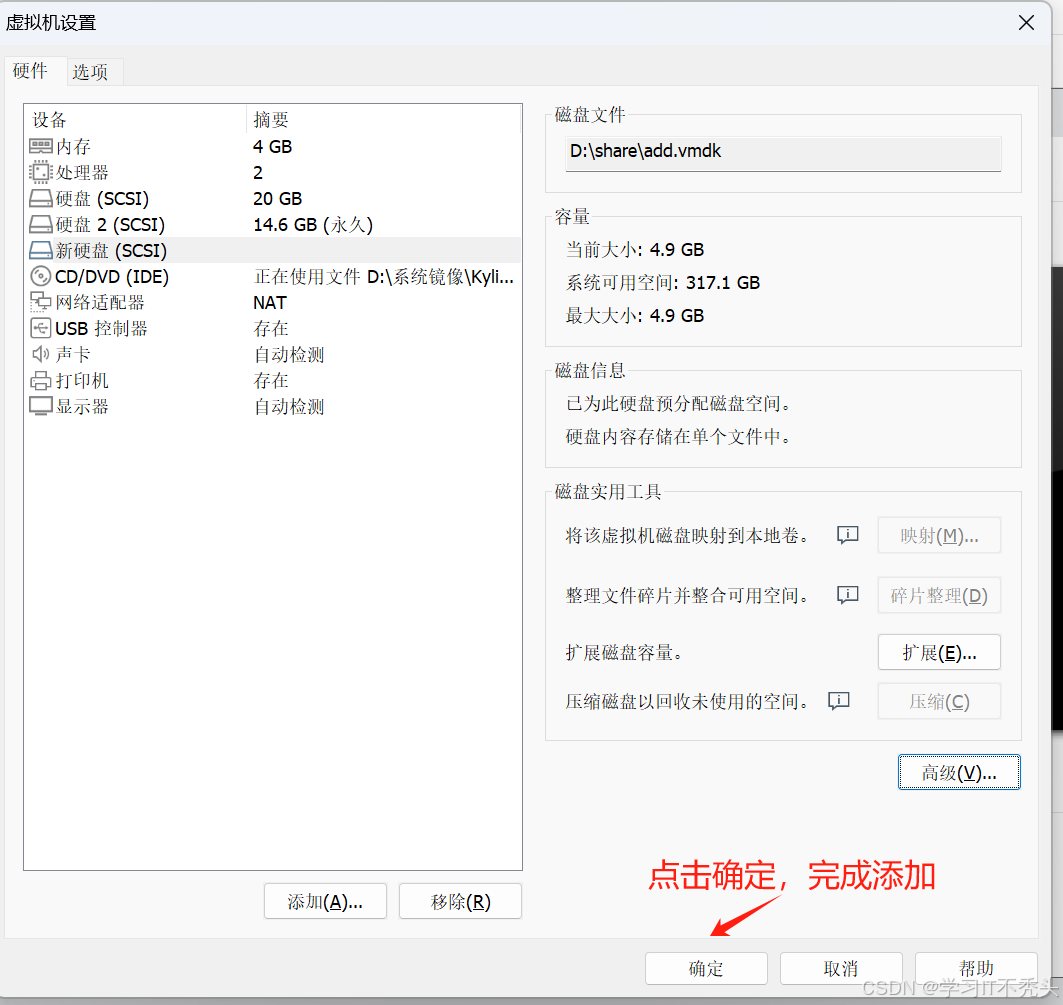Close the 虚拟机设置 dialog
Screen dimensions: 1063x1005
point(1026,23)
